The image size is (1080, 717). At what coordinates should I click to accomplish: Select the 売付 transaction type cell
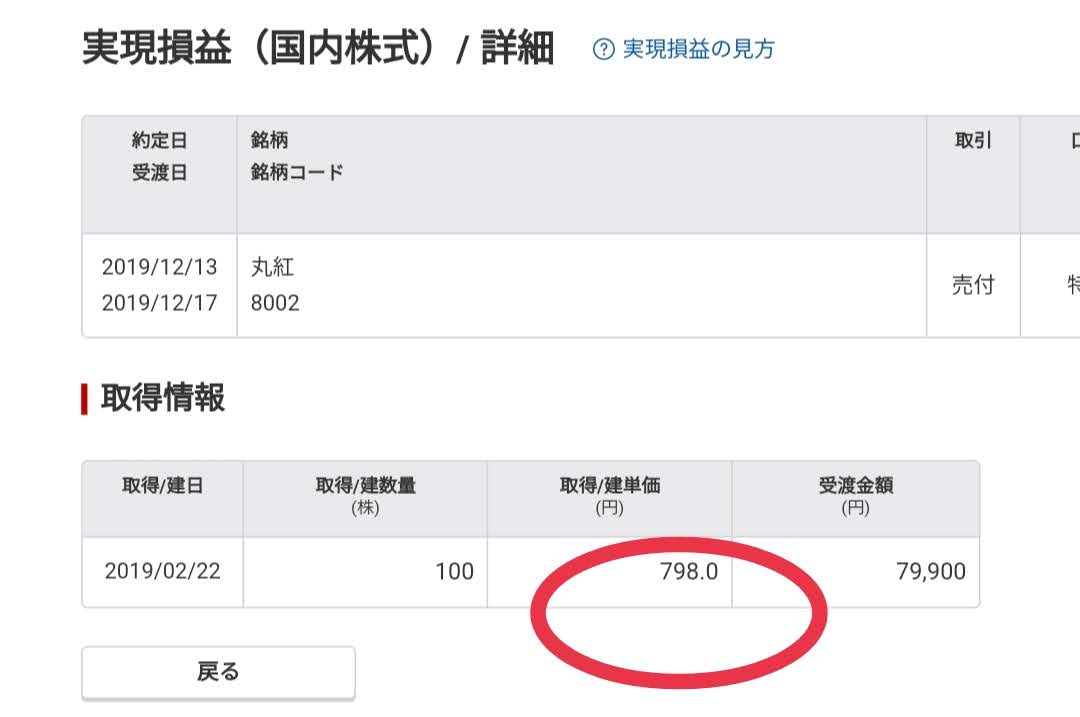[973, 285]
